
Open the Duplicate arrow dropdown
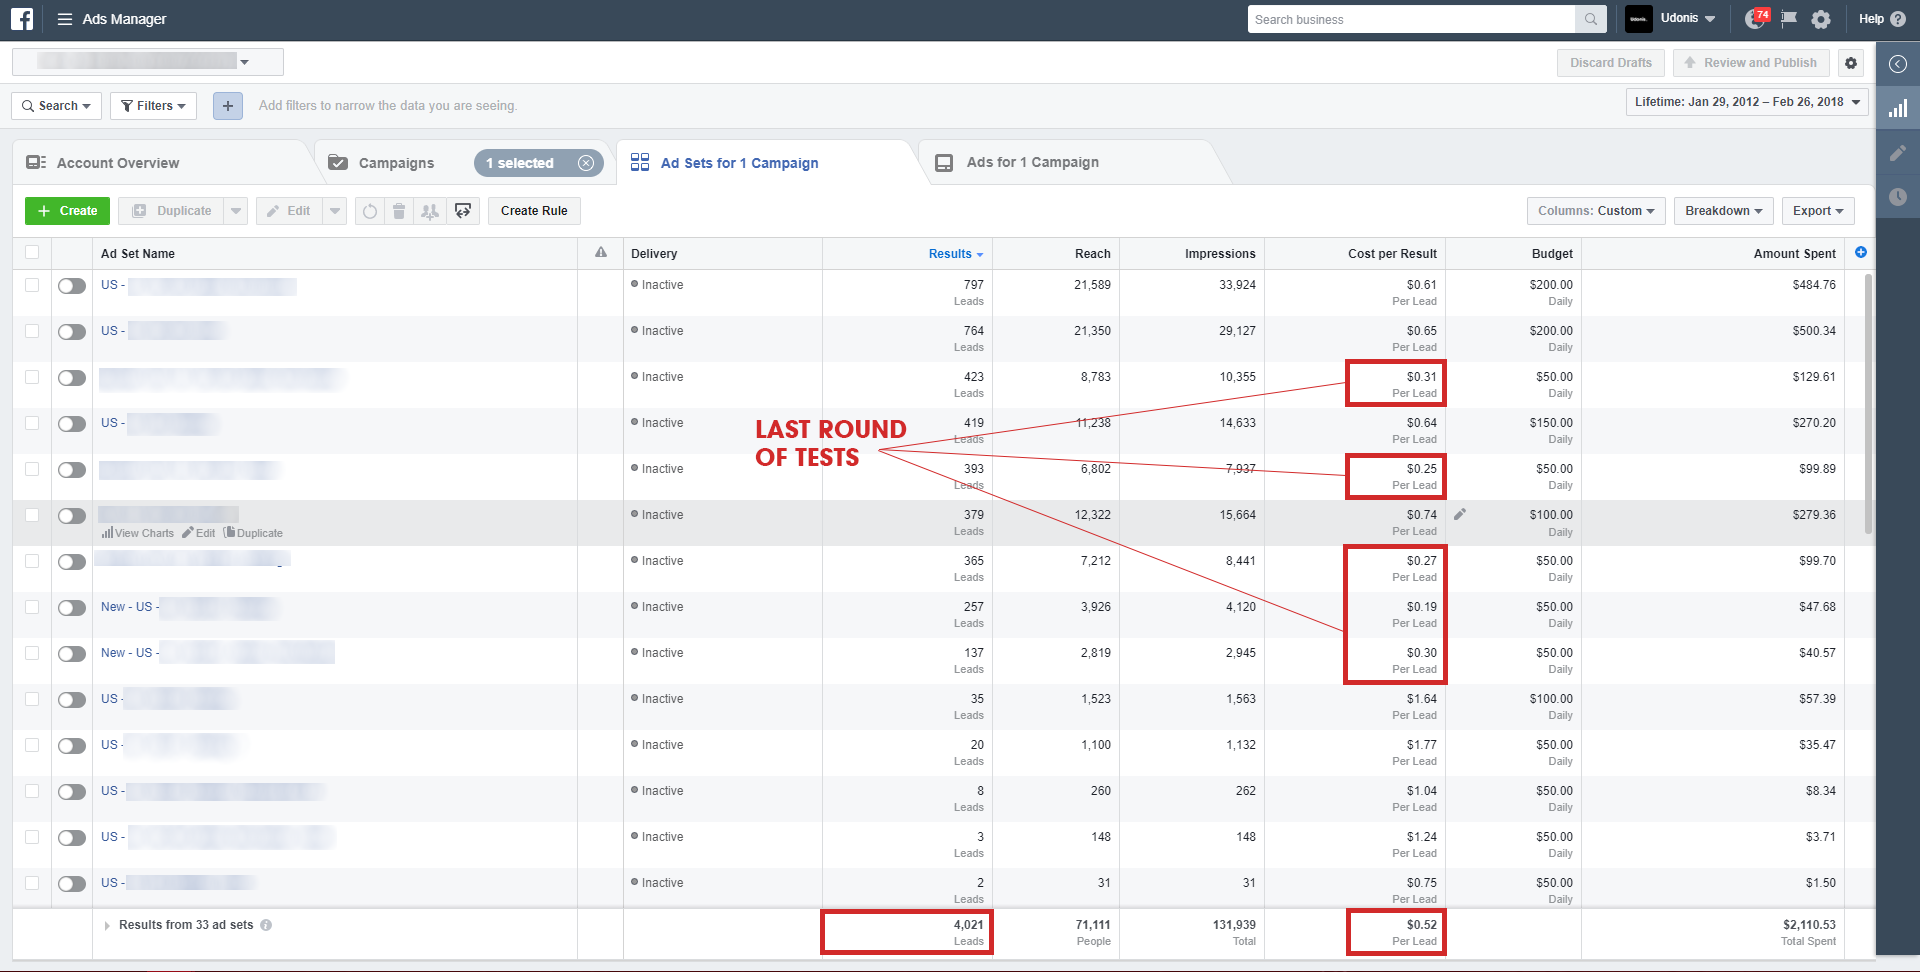[236, 211]
